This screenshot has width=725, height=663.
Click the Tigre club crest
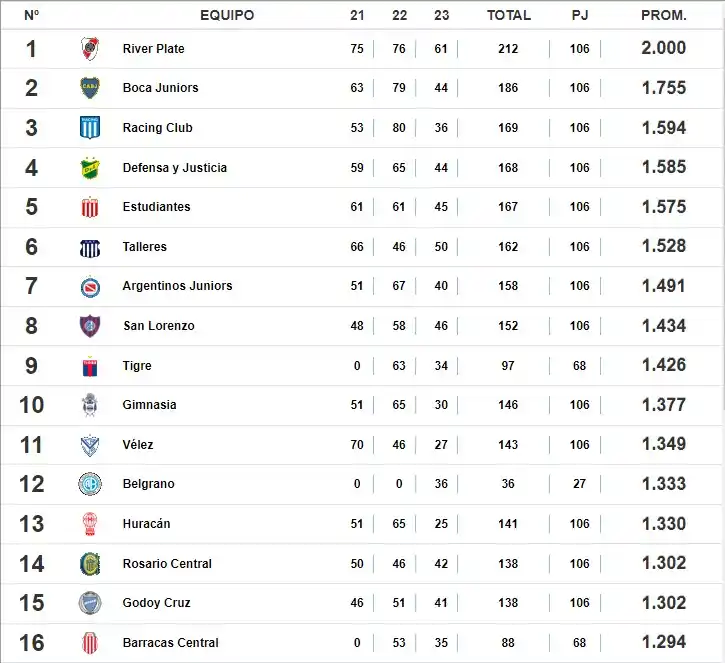[x=90, y=366]
